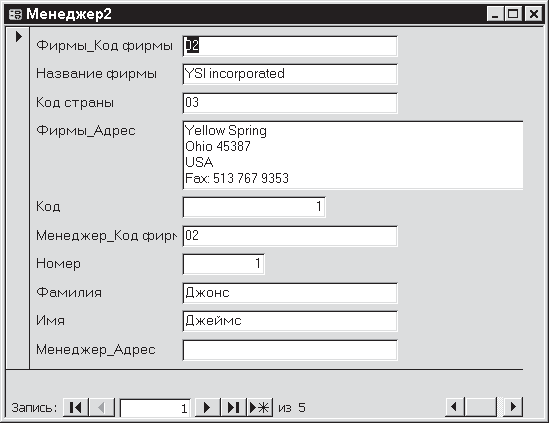Create new record with asterisk button

[x=260, y=407]
